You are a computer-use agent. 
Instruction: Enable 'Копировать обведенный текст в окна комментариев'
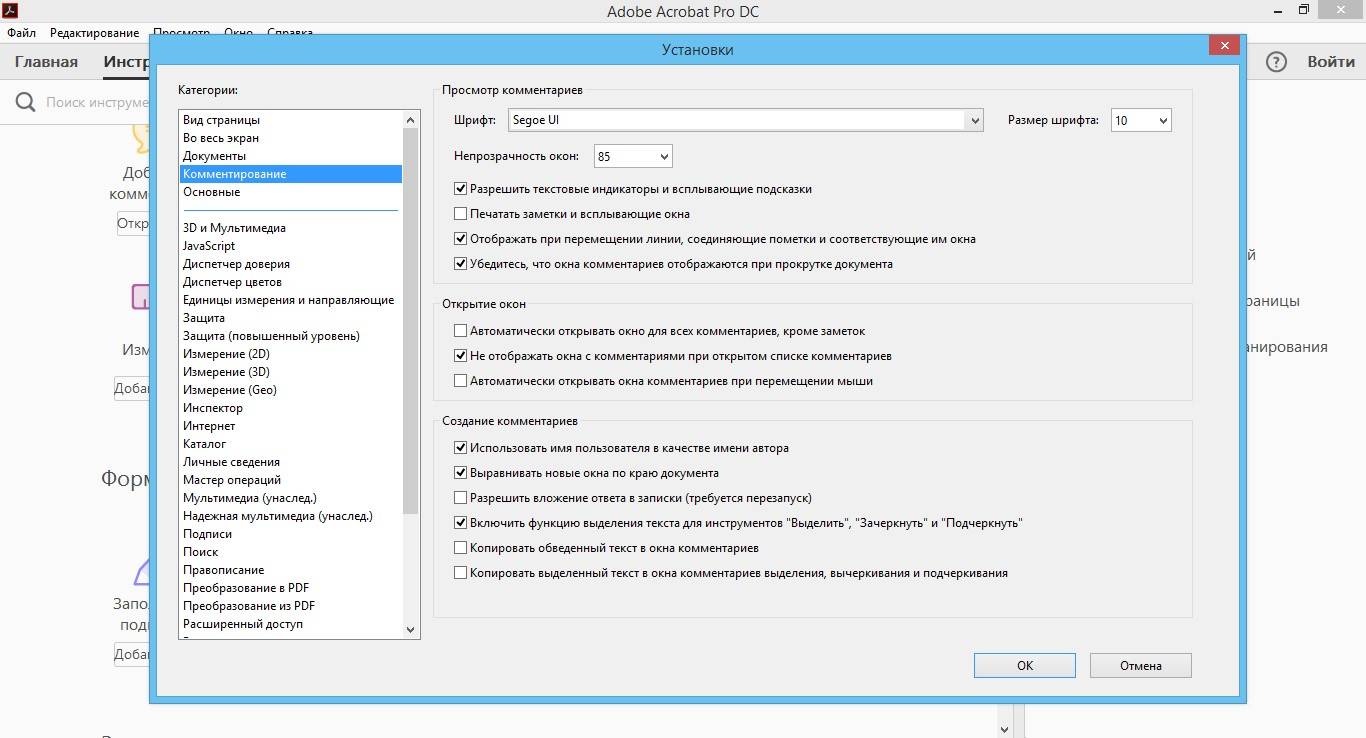point(461,547)
